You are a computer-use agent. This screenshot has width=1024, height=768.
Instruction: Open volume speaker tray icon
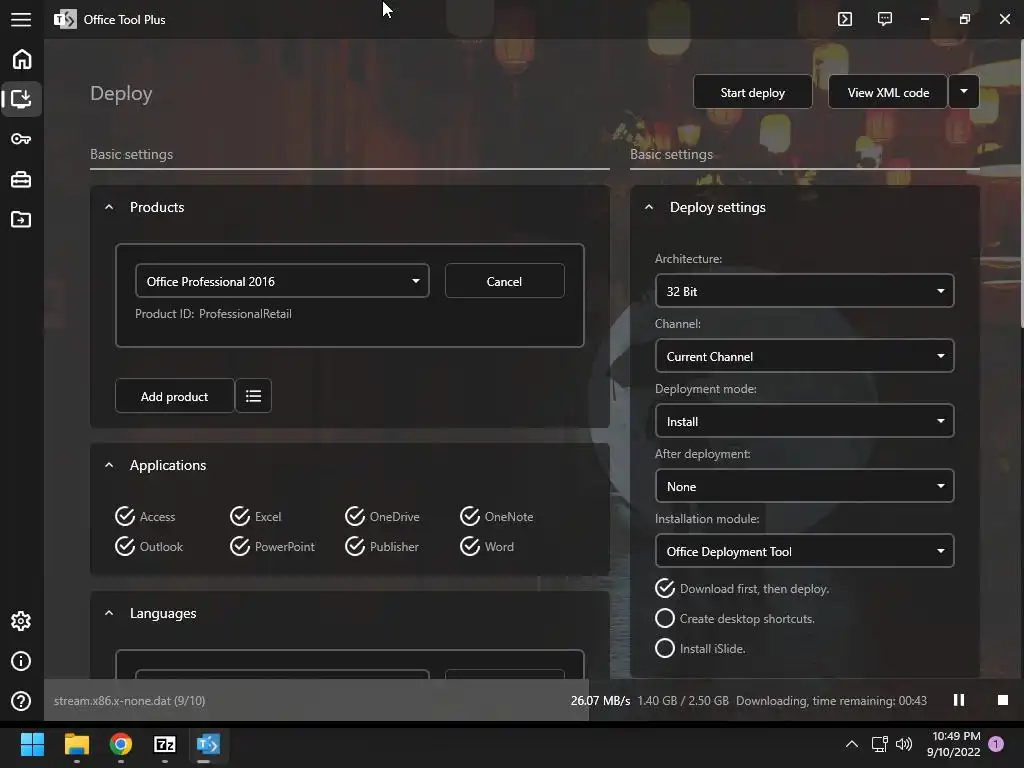[904, 744]
